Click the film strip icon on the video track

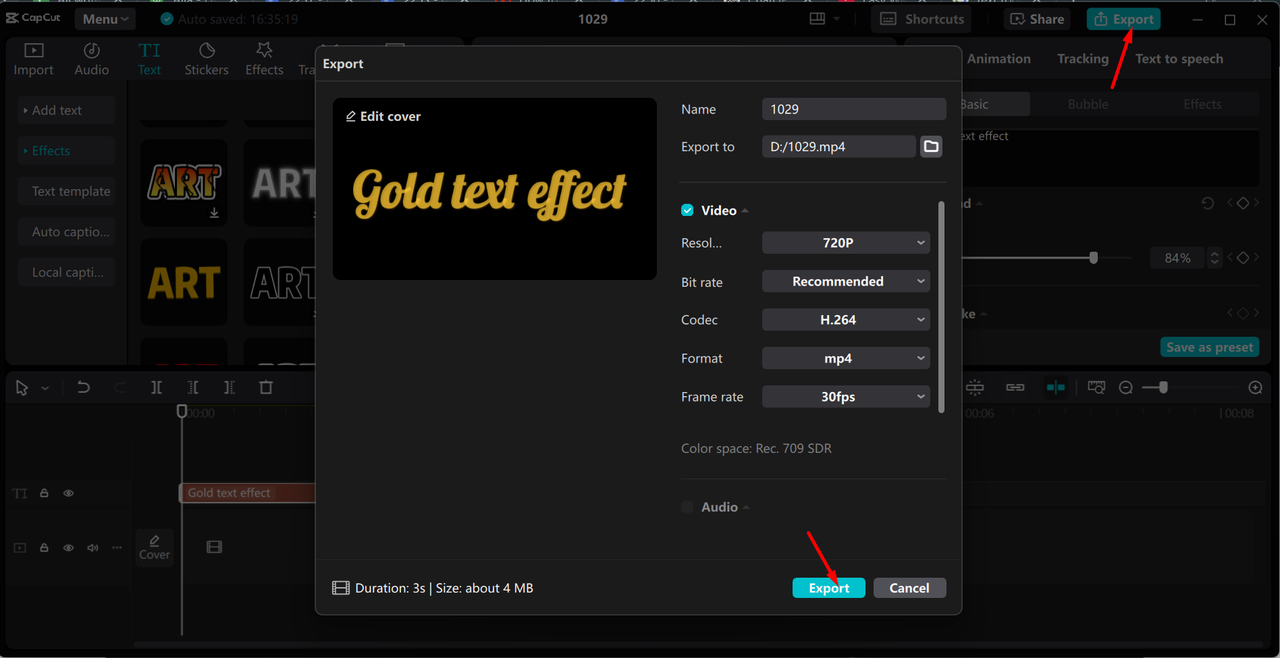pyautogui.click(x=214, y=547)
